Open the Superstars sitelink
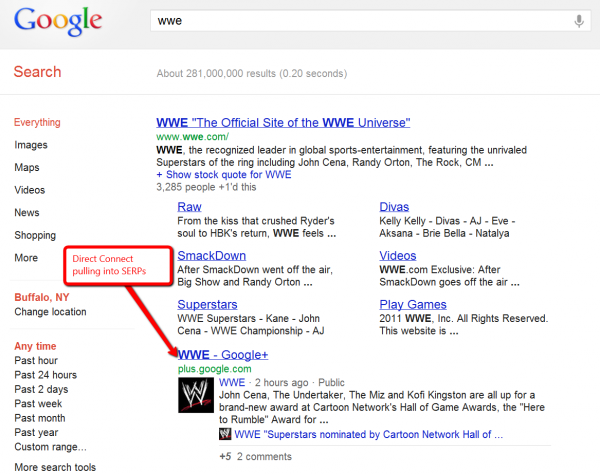Screen dimensions: 600x474 pos(207,305)
